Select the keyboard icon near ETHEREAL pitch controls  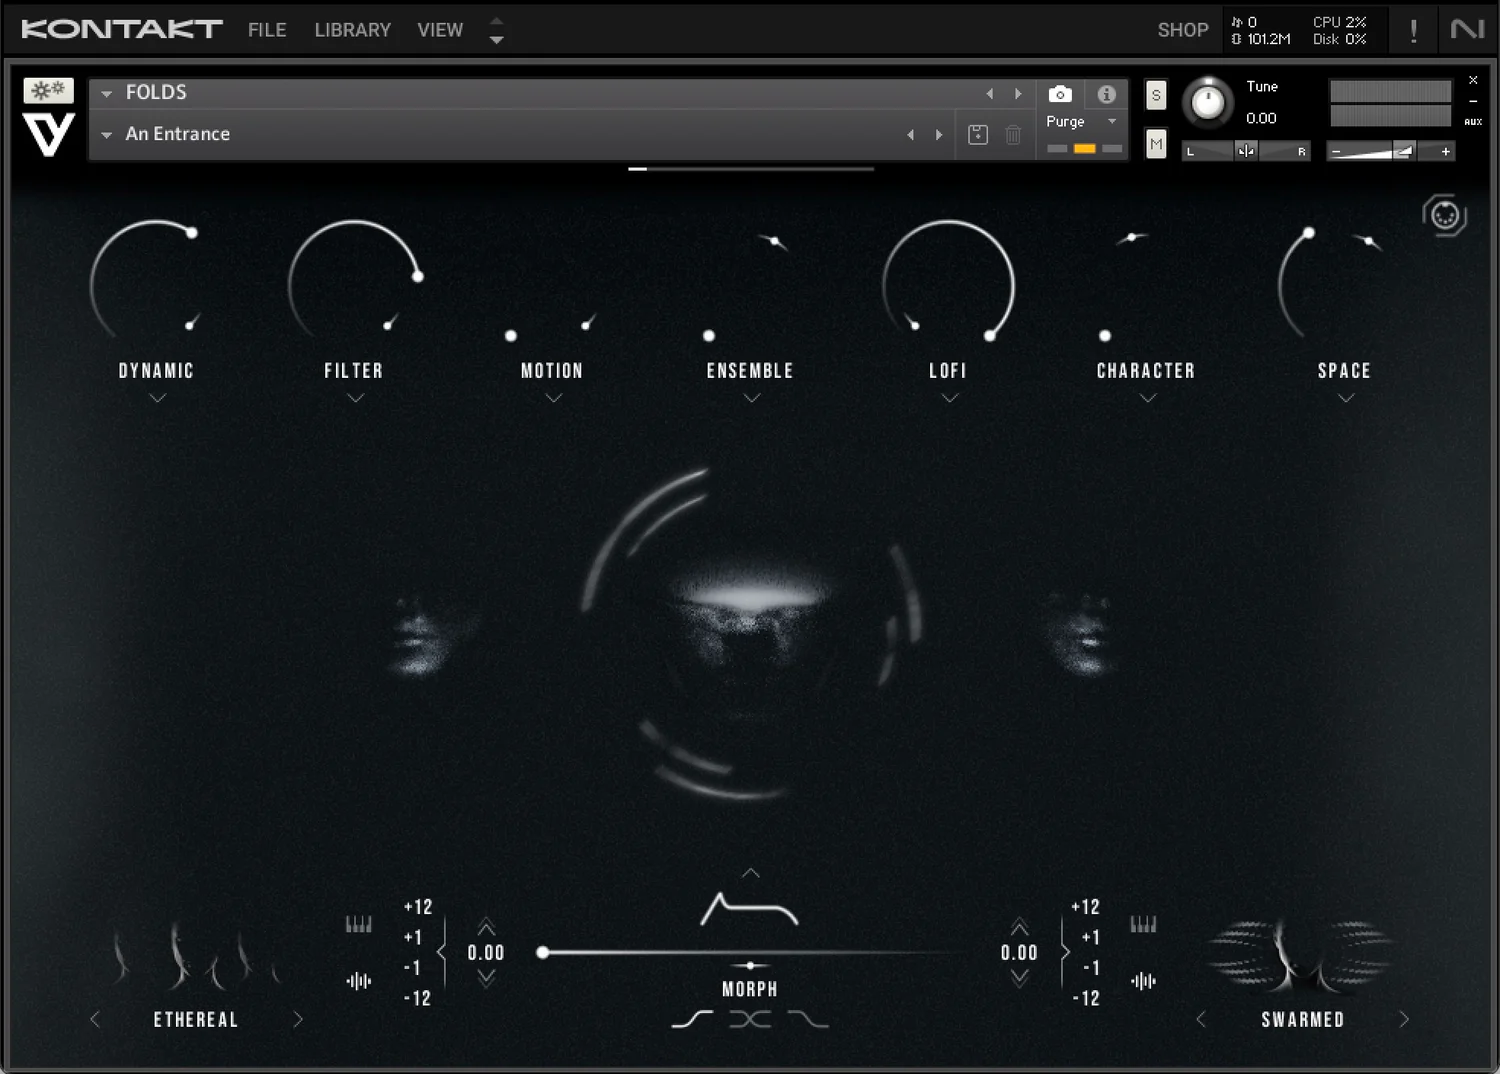click(x=358, y=922)
